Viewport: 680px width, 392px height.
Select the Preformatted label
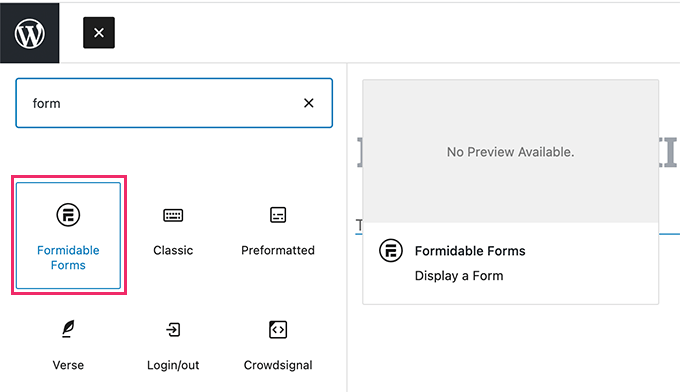point(278,250)
